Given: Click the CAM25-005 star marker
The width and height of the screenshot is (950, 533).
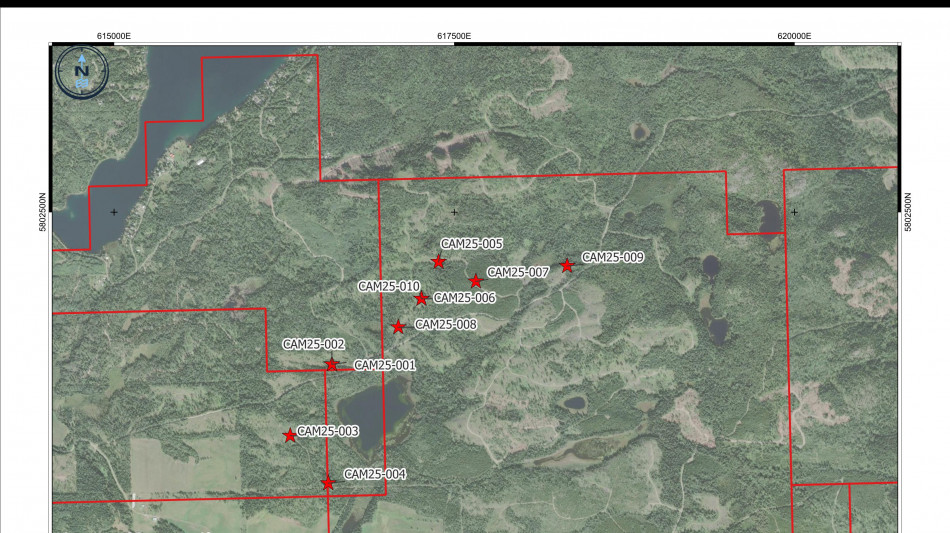Looking at the screenshot, I should [x=438, y=262].
